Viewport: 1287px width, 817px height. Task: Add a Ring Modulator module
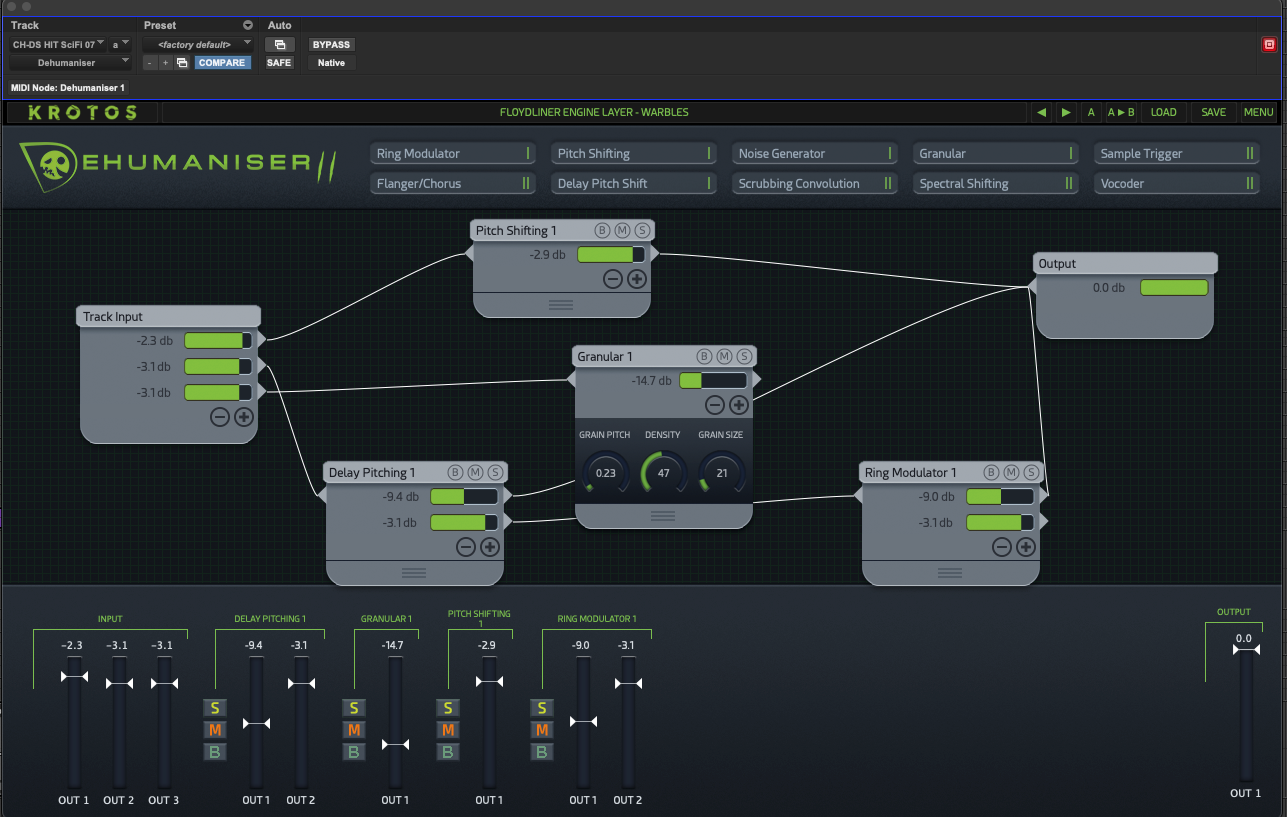pos(453,154)
